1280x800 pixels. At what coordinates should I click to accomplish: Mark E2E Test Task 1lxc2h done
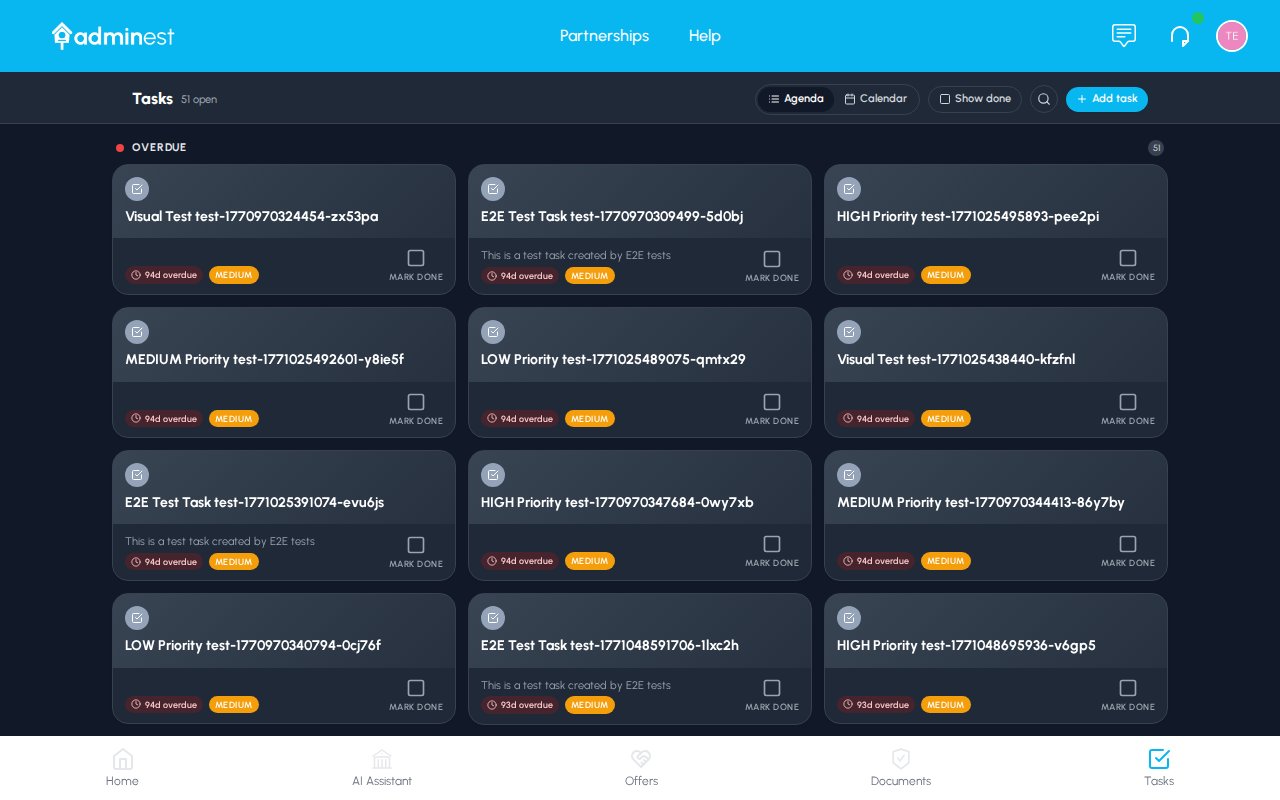(772, 688)
